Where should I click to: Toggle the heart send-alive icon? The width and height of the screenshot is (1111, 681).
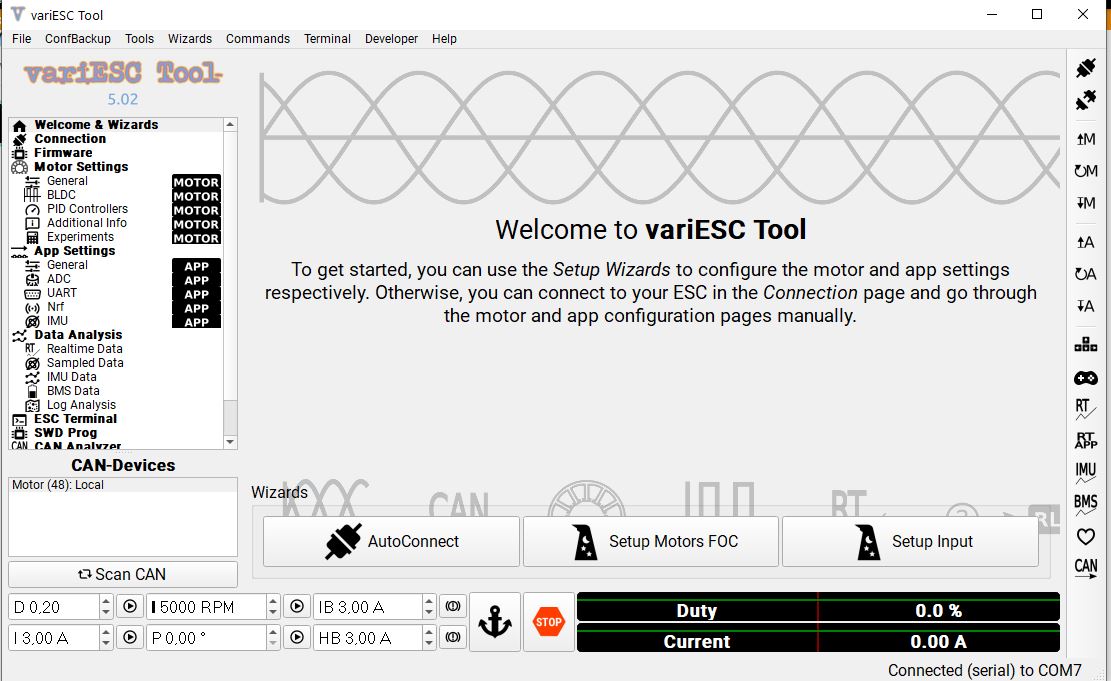(x=1085, y=536)
